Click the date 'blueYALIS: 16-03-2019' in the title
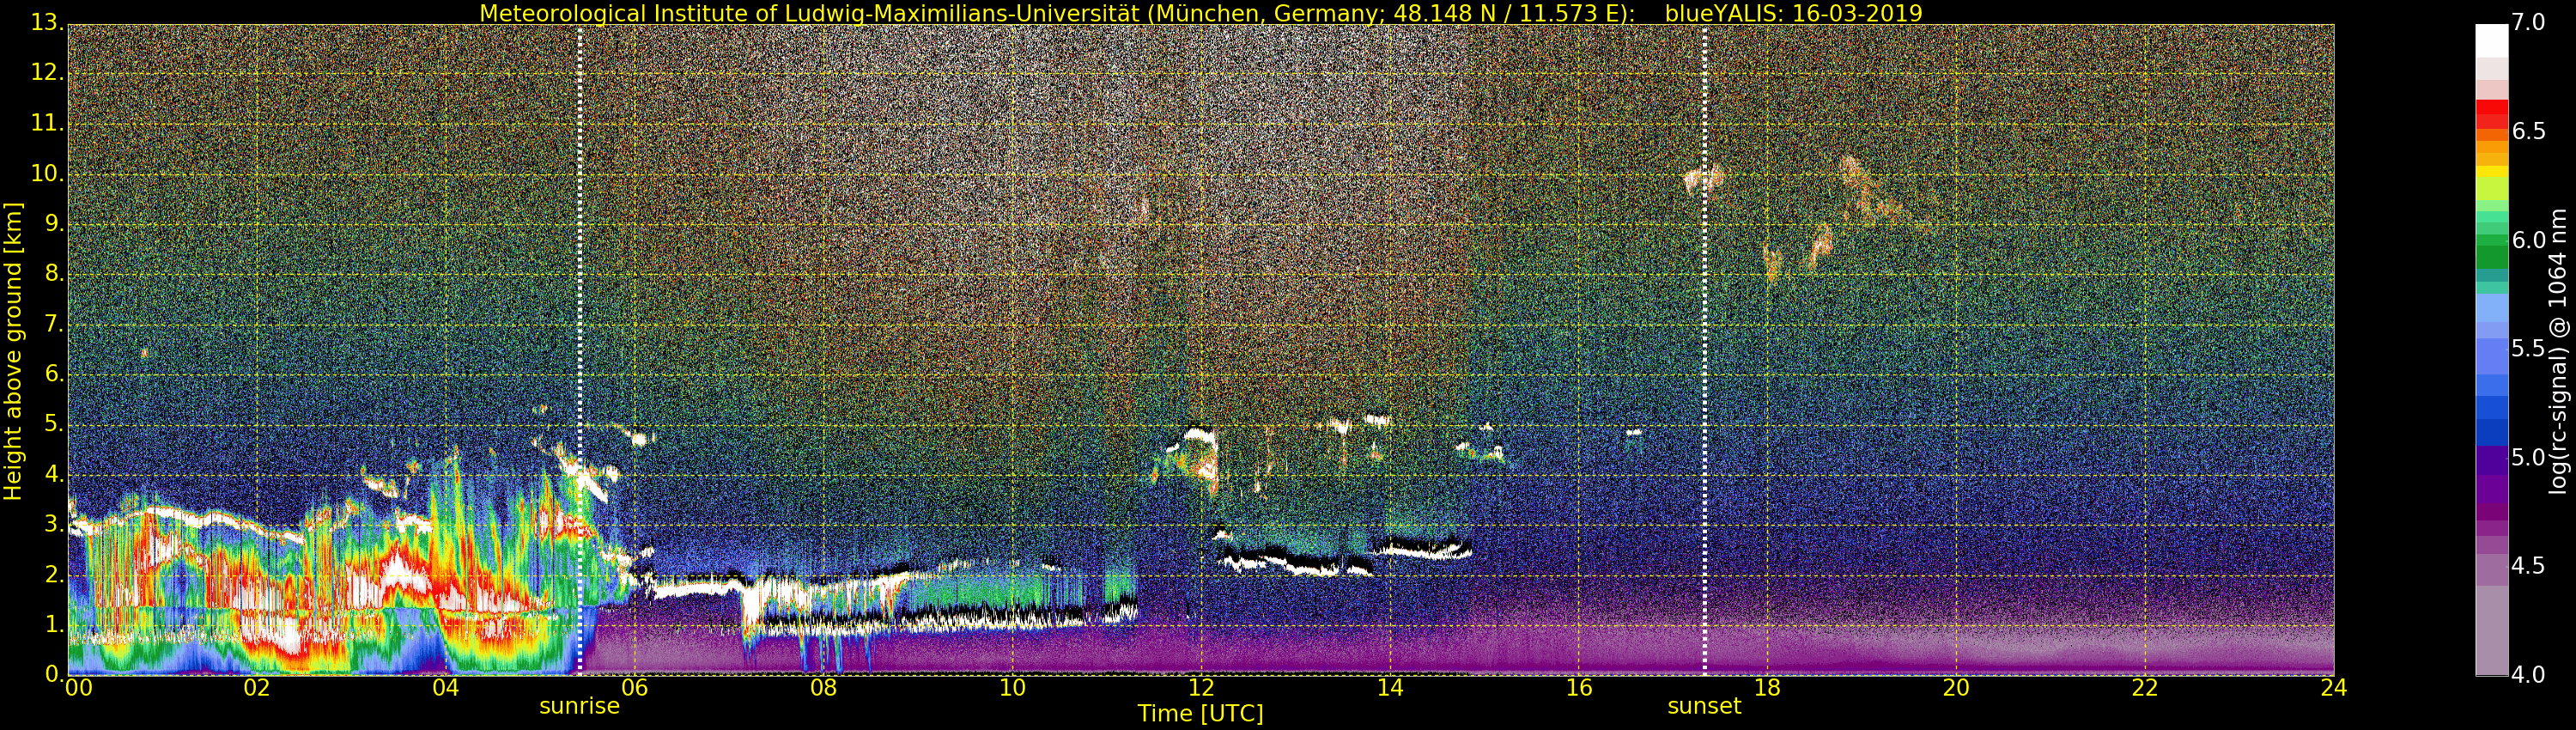The width and height of the screenshot is (2576, 730). click(x=1794, y=13)
